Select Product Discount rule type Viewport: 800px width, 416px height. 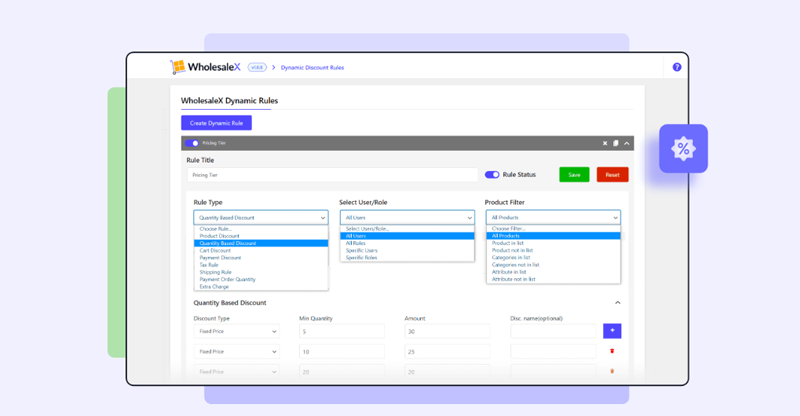[261, 236]
